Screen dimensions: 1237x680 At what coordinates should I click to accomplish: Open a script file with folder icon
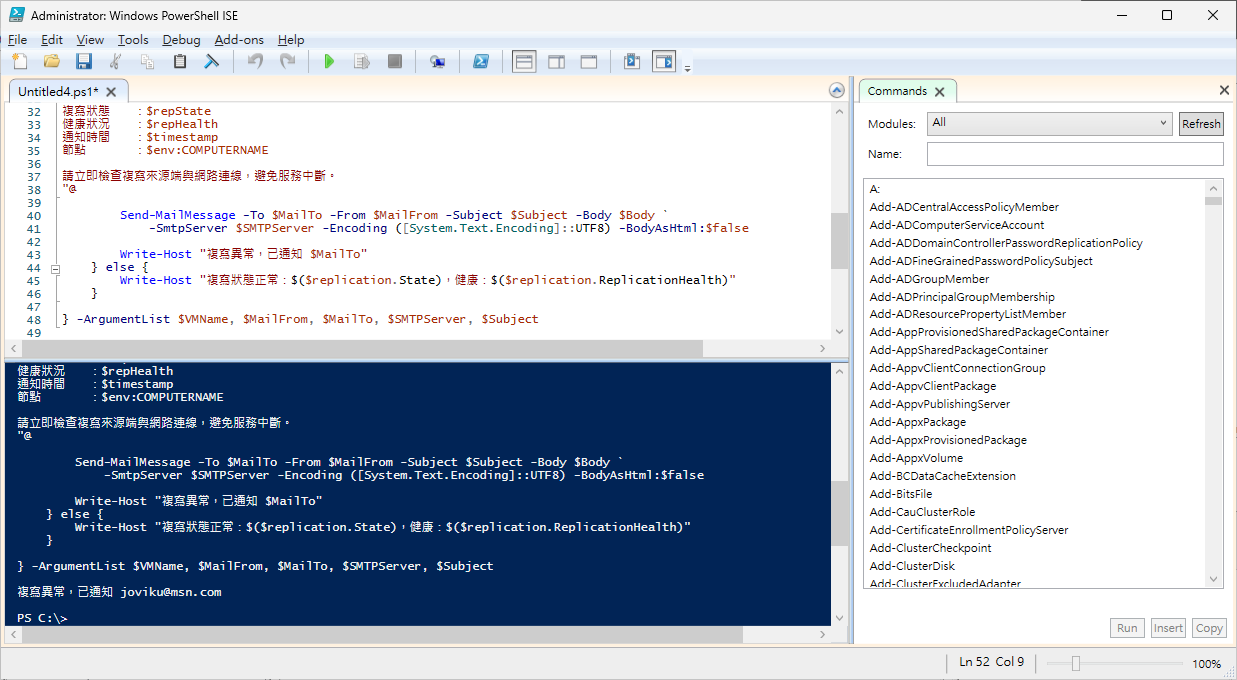click(51, 62)
